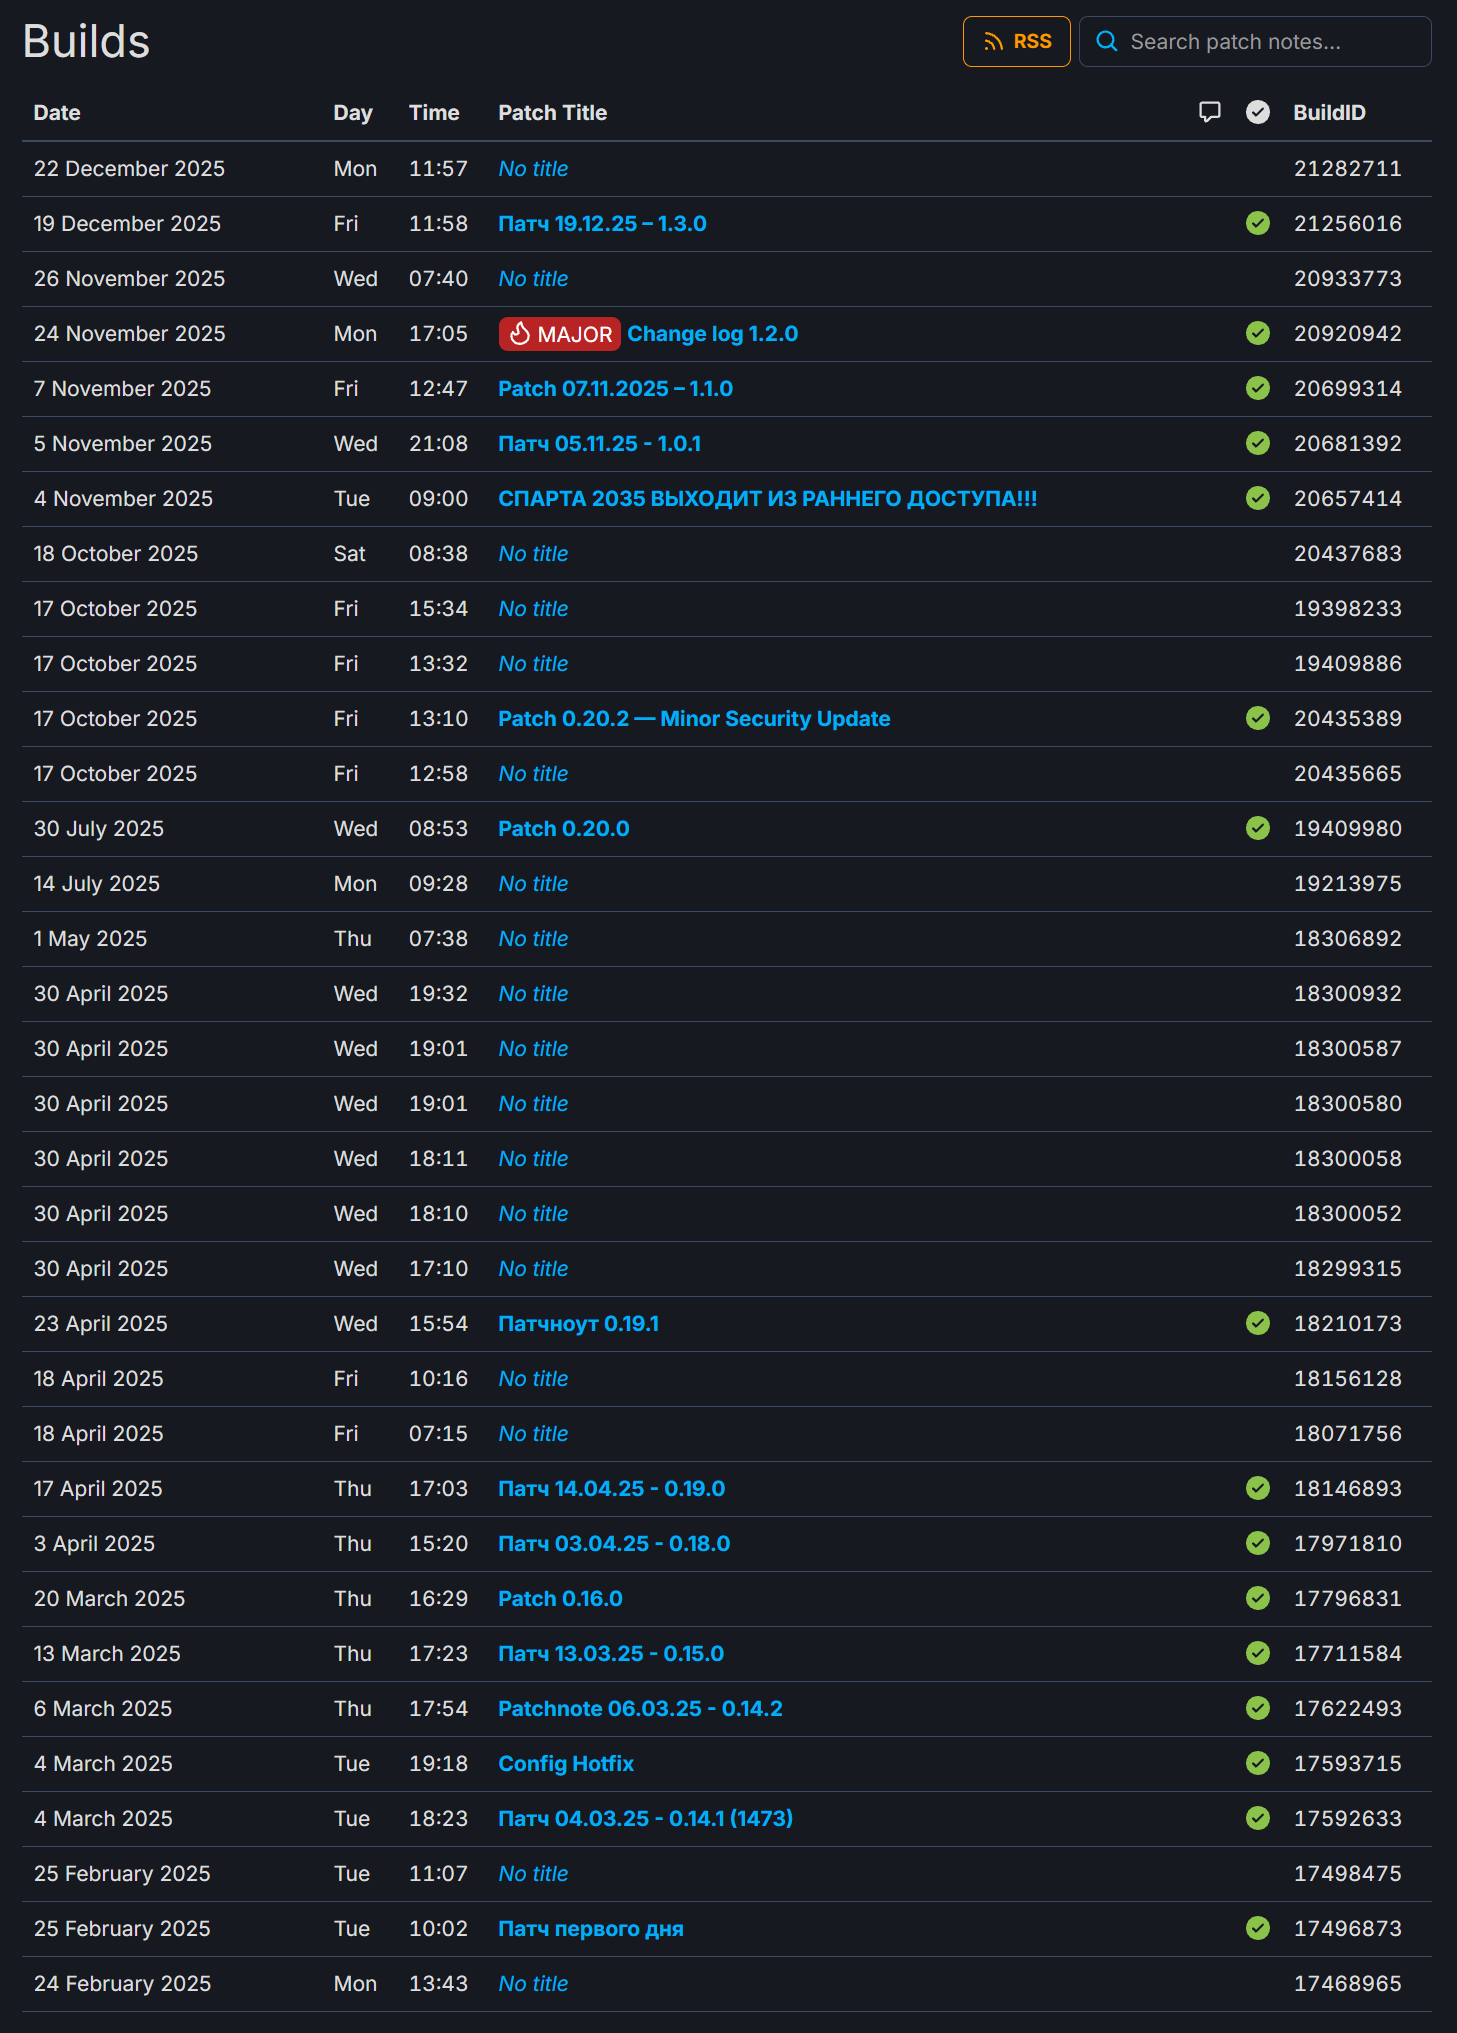Open Patchnote 06.03.25 - 0.14.2
Viewport: 1457px width, 2033px height.
[x=640, y=1709]
